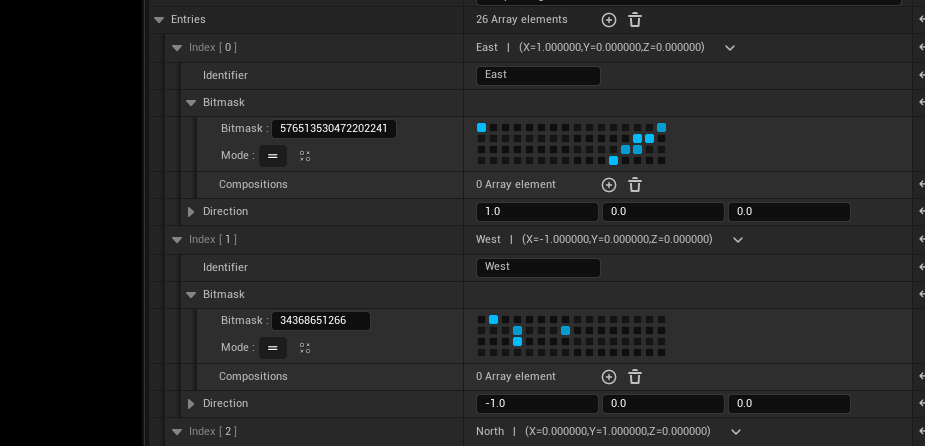Click the East Identifier text field
This screenshot has width=925, height=446.
[x=538, y=76]
